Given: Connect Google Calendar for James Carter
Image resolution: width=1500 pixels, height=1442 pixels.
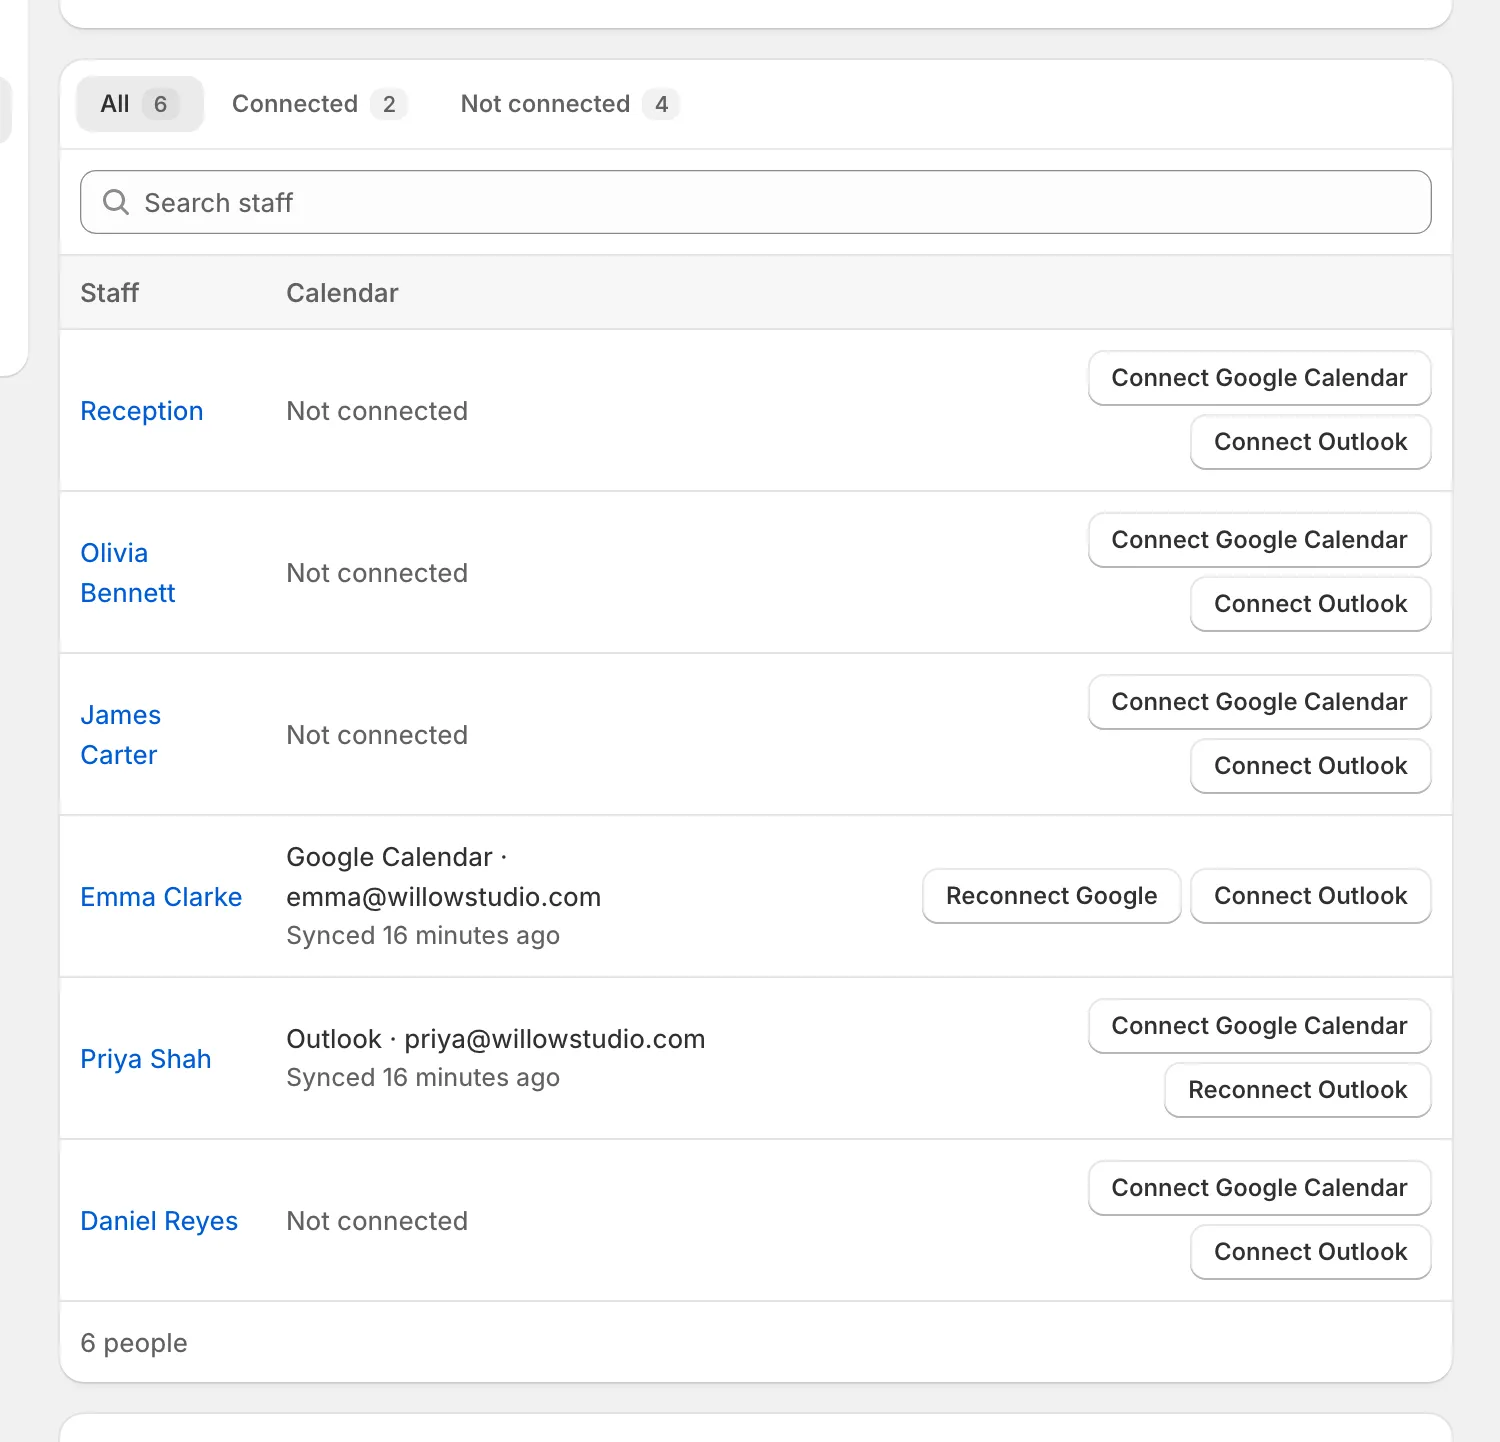Looking at the screenshot, I should [x=1260, y=702].
